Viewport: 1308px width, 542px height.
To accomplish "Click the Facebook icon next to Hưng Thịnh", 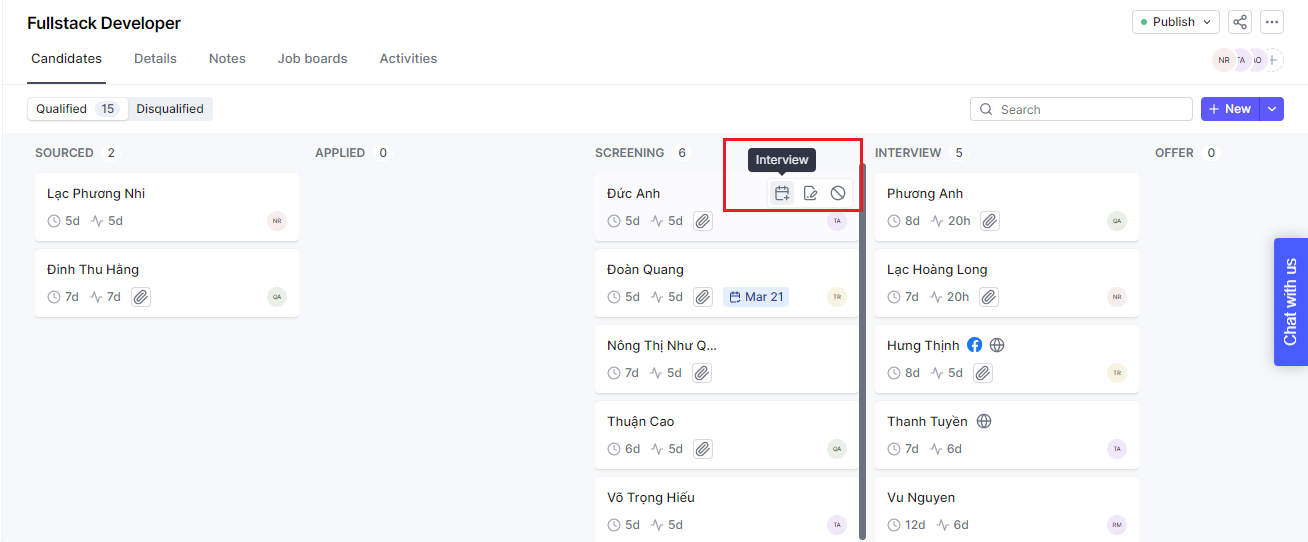I will tap(975, 345).
